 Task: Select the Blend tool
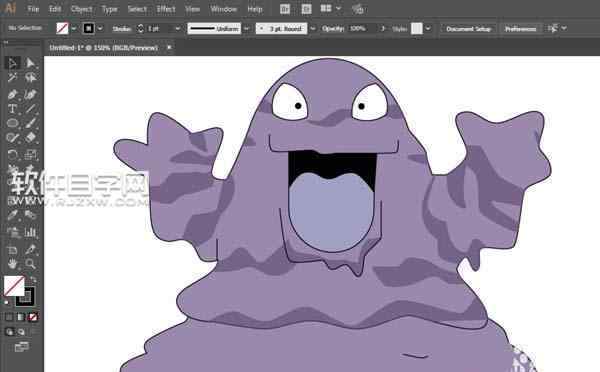click(x=30, y=215)
